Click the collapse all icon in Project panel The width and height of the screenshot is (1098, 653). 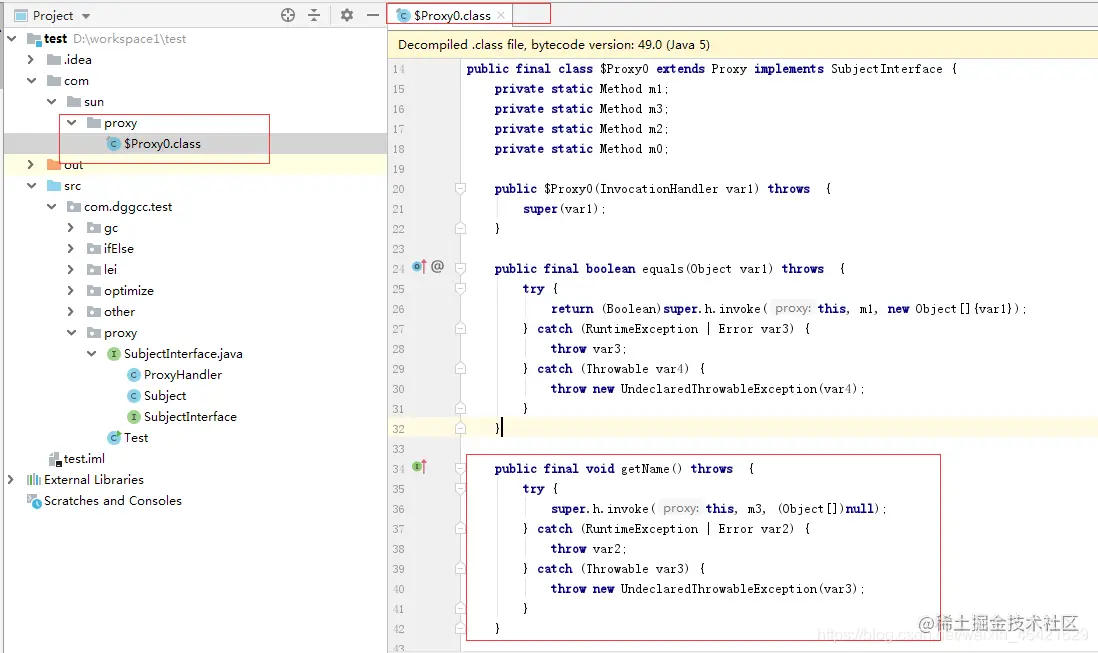pyautogui.click(x=314, y=15)
